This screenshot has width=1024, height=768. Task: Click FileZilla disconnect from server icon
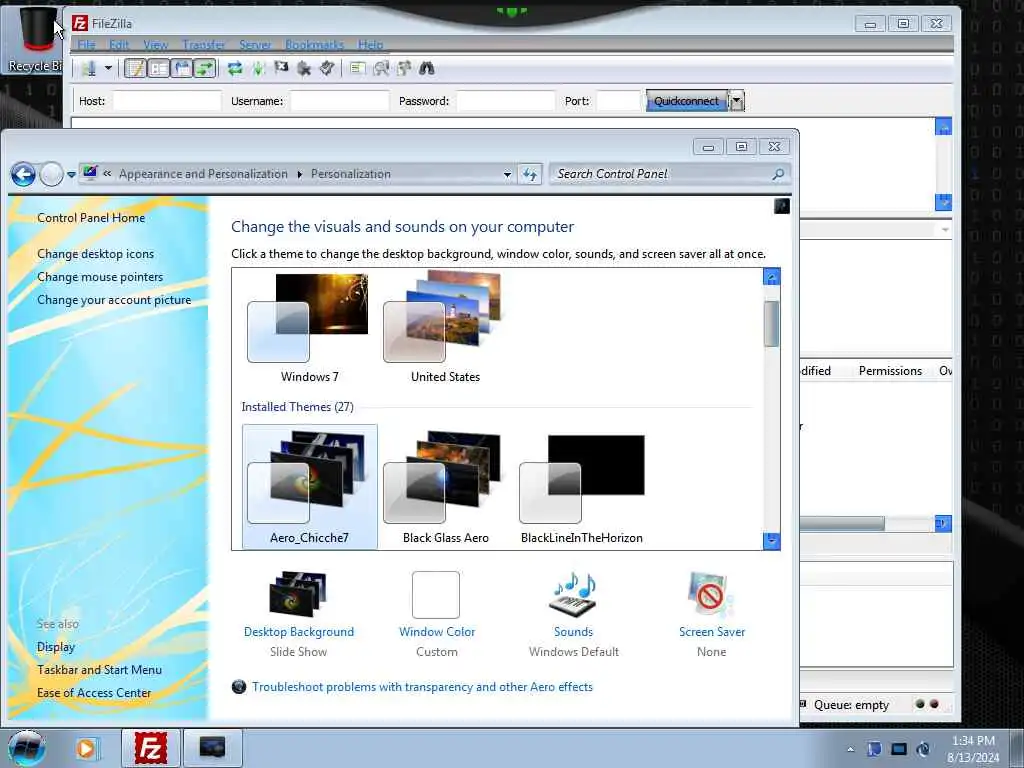[x=304, y=68]
